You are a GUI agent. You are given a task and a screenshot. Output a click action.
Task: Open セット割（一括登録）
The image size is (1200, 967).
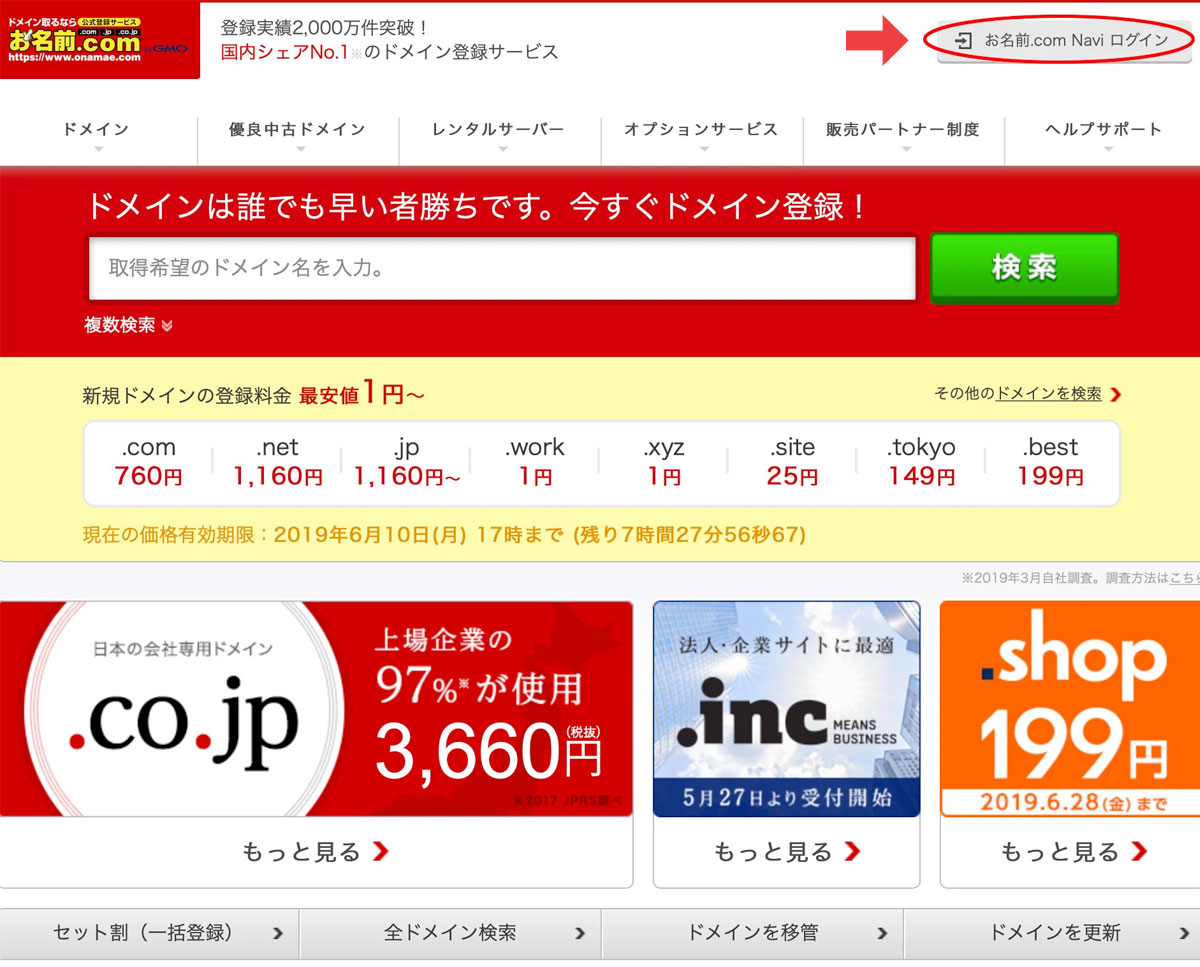click(149, 934)
